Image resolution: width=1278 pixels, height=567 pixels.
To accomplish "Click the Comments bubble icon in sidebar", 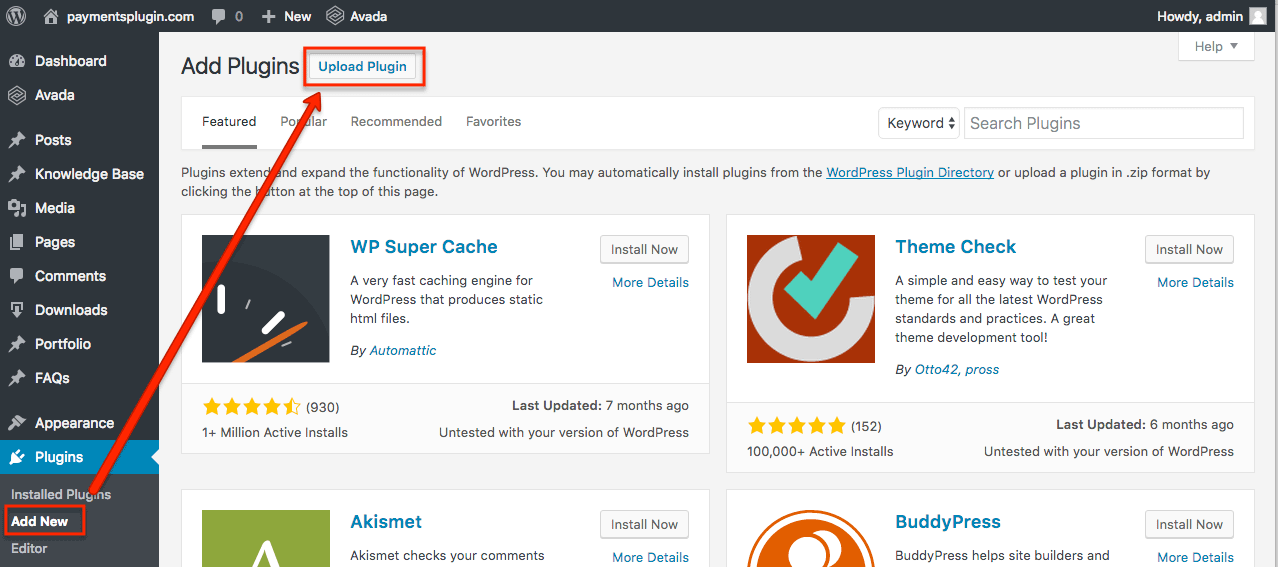I will pyautogui.click(x=17, y=276).
